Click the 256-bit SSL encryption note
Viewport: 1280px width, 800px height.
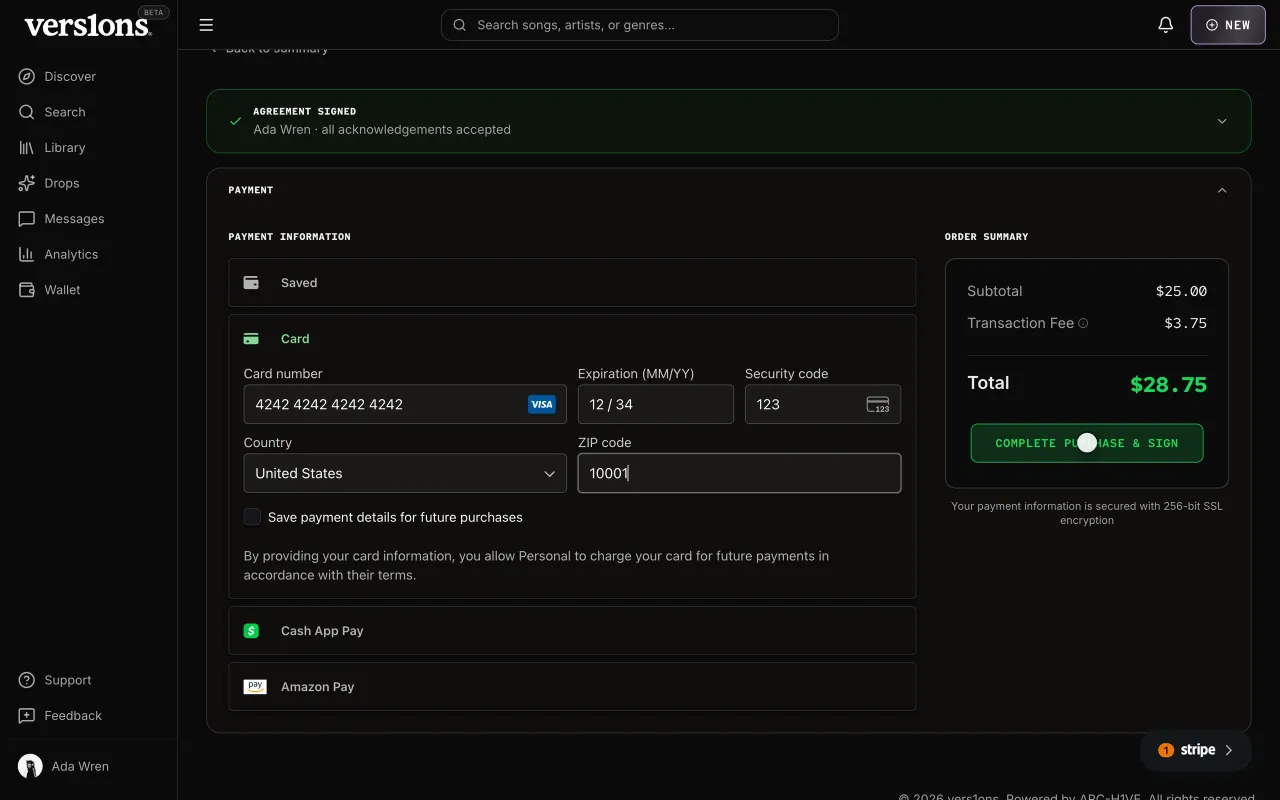pos(1087,513)
